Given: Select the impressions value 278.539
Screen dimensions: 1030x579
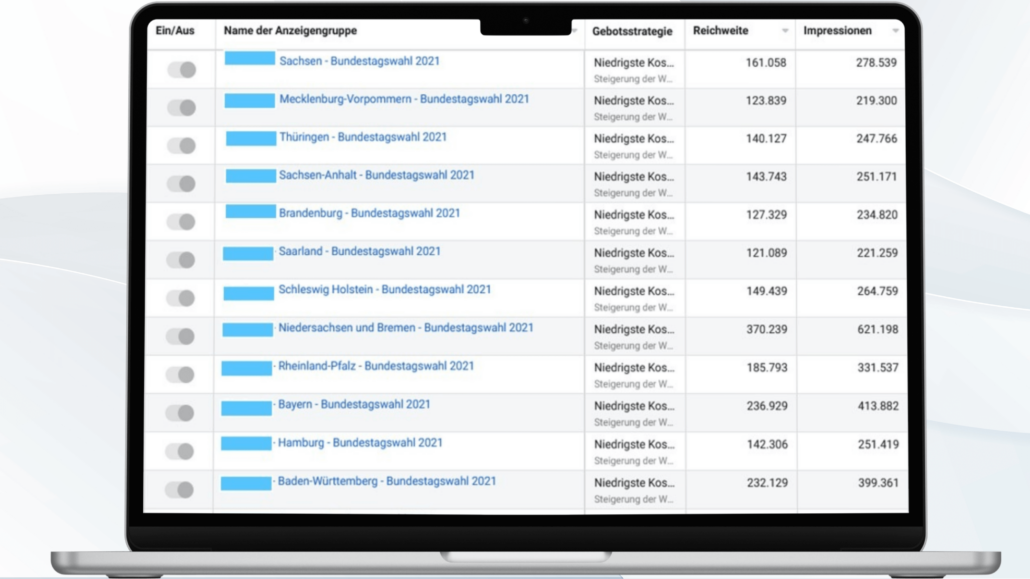Looking at the screenshot, I should coord(876,63).
